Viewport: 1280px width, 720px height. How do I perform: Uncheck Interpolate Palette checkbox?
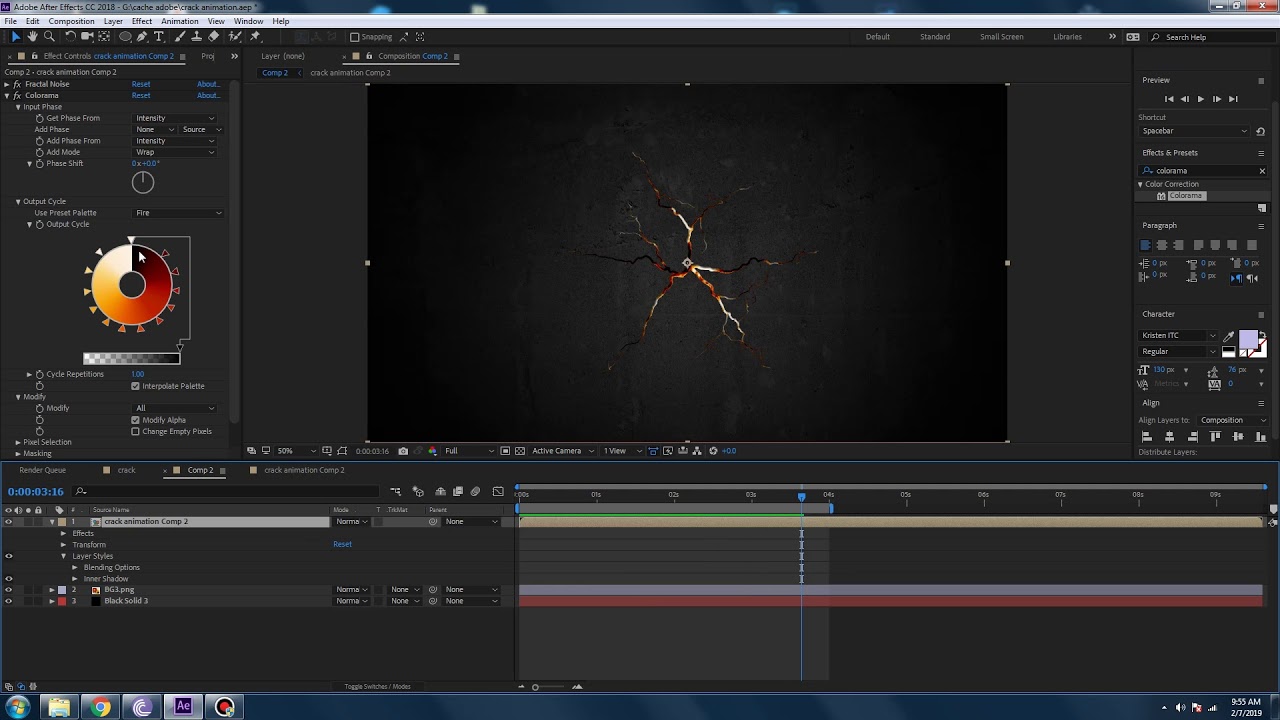(x=135, y=386)
